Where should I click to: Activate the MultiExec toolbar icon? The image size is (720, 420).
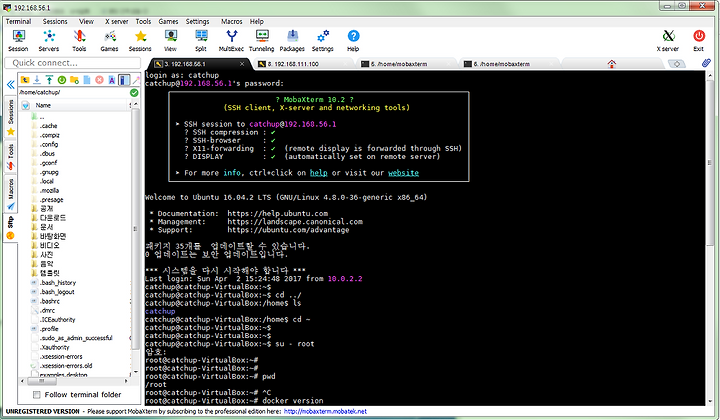click(x=231, y=40)
